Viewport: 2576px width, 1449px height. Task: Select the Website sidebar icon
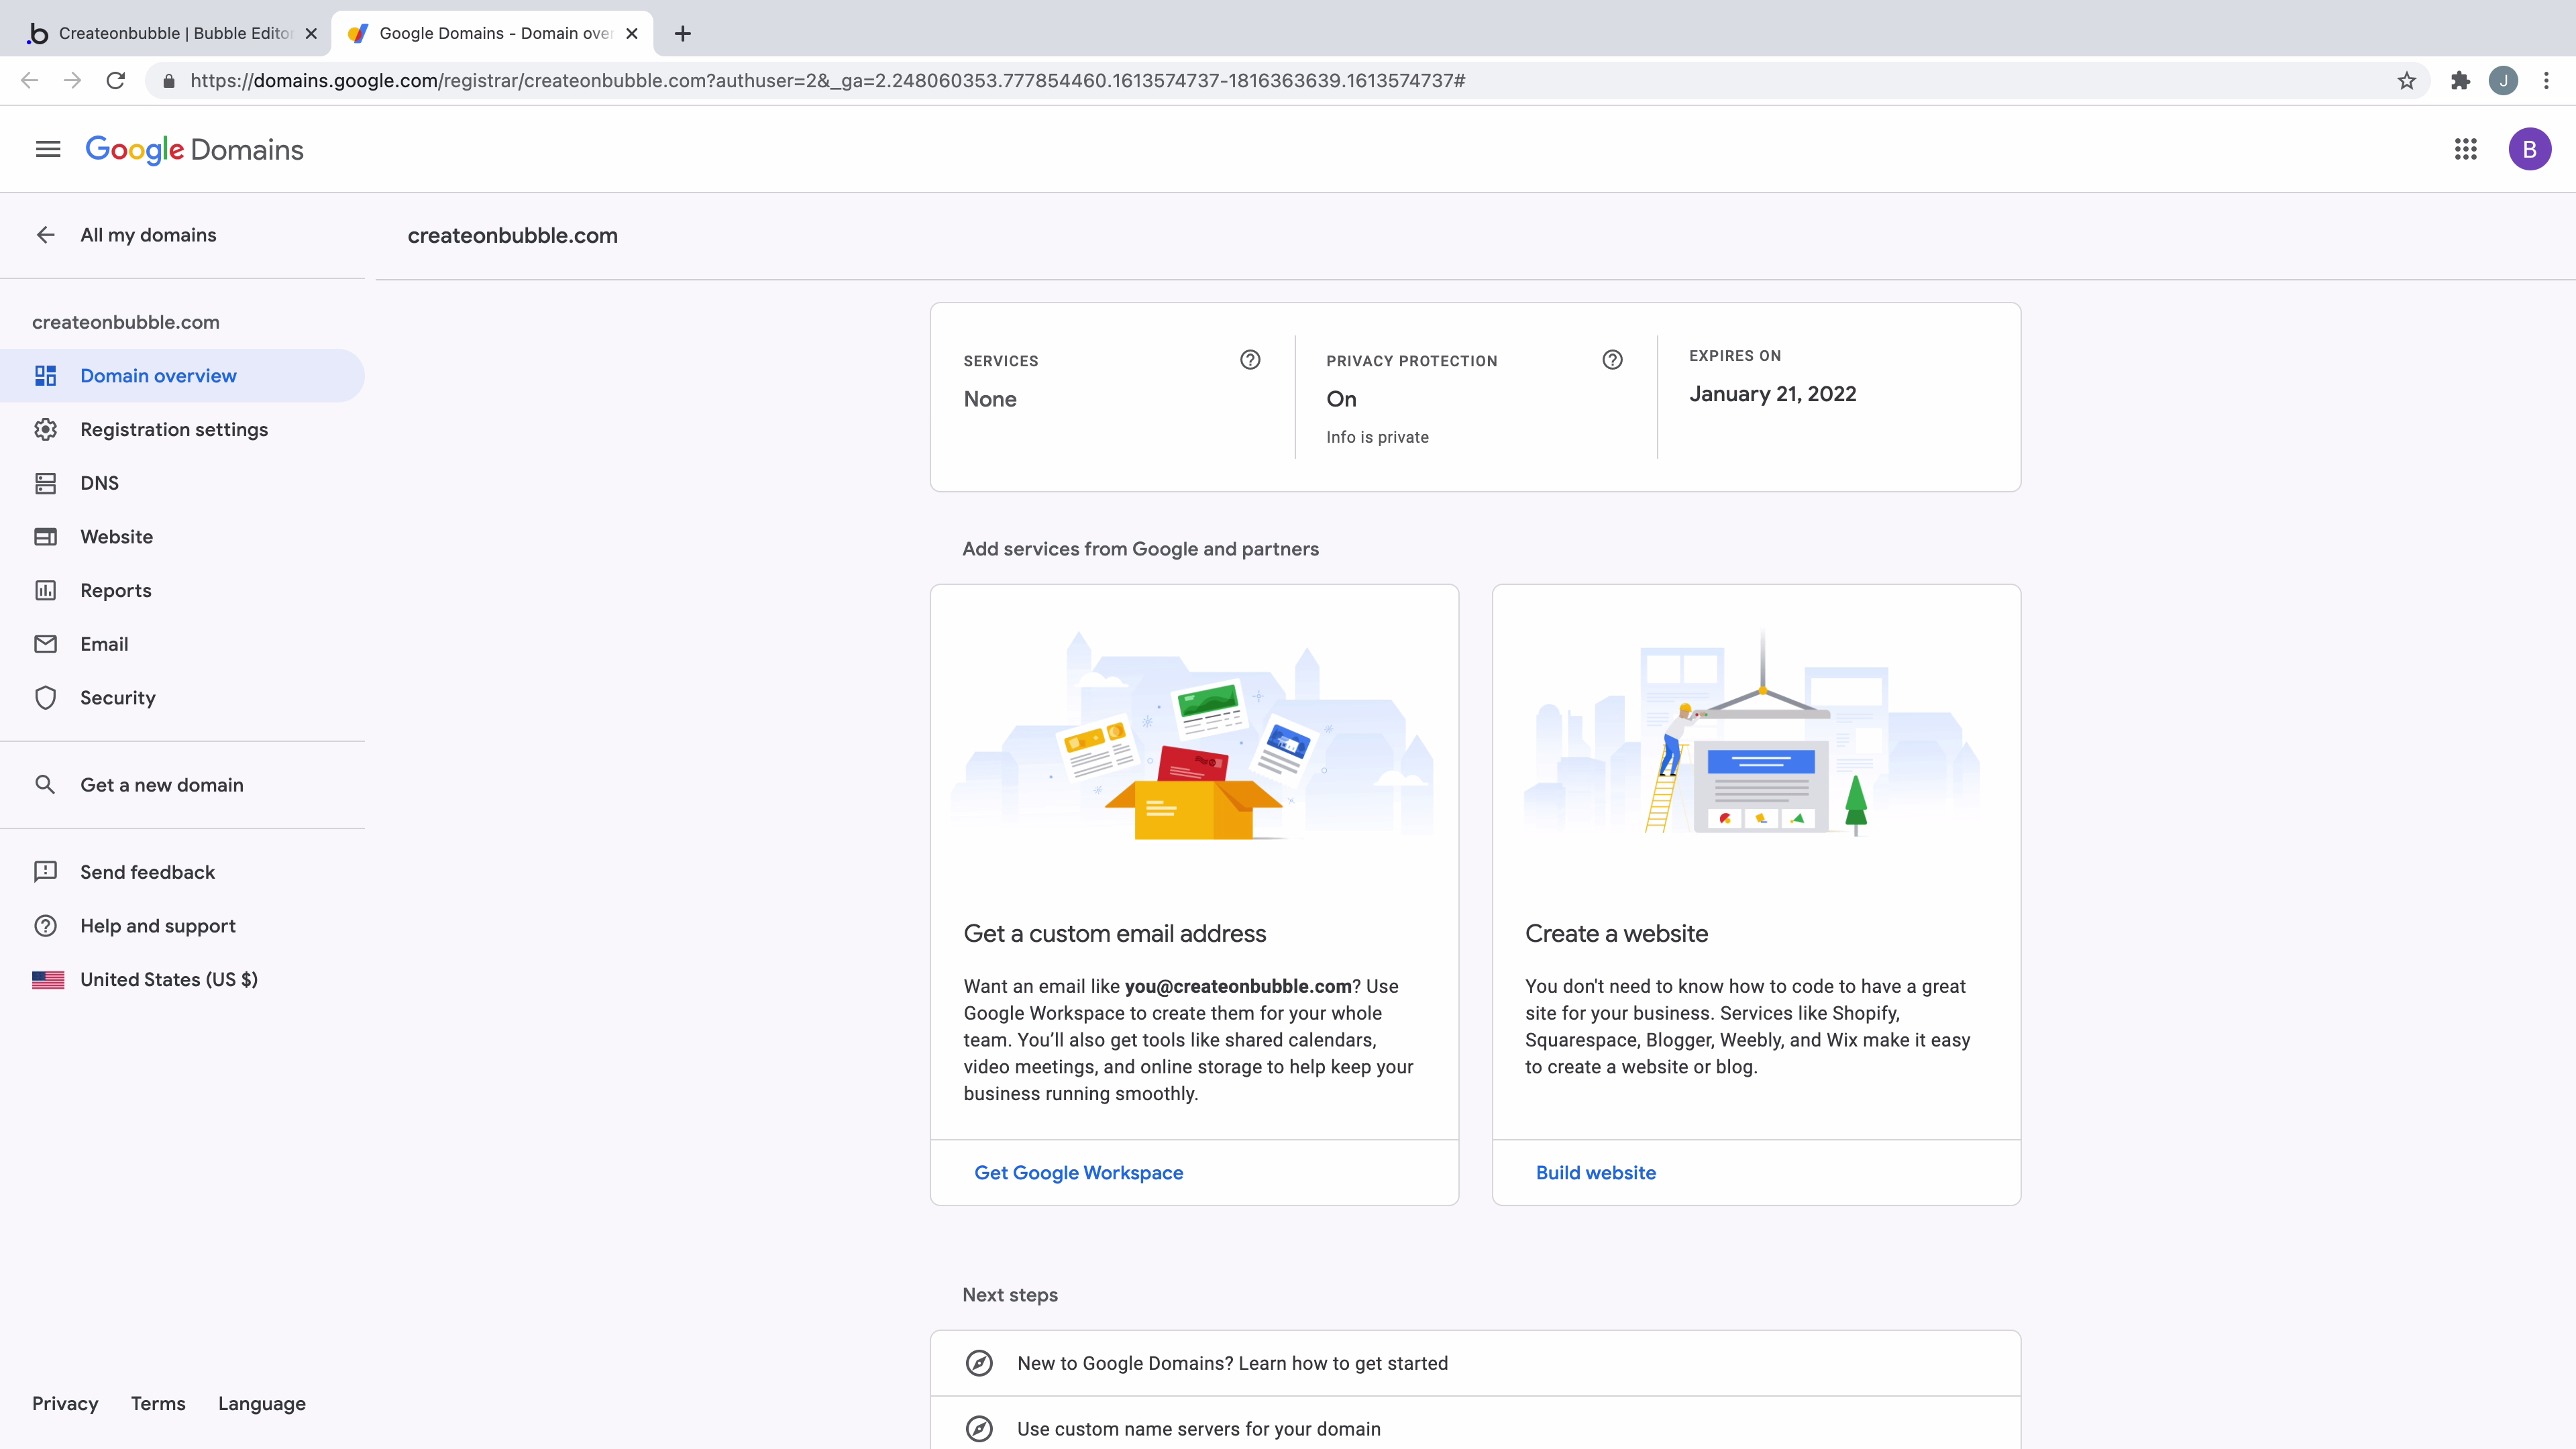46,536
